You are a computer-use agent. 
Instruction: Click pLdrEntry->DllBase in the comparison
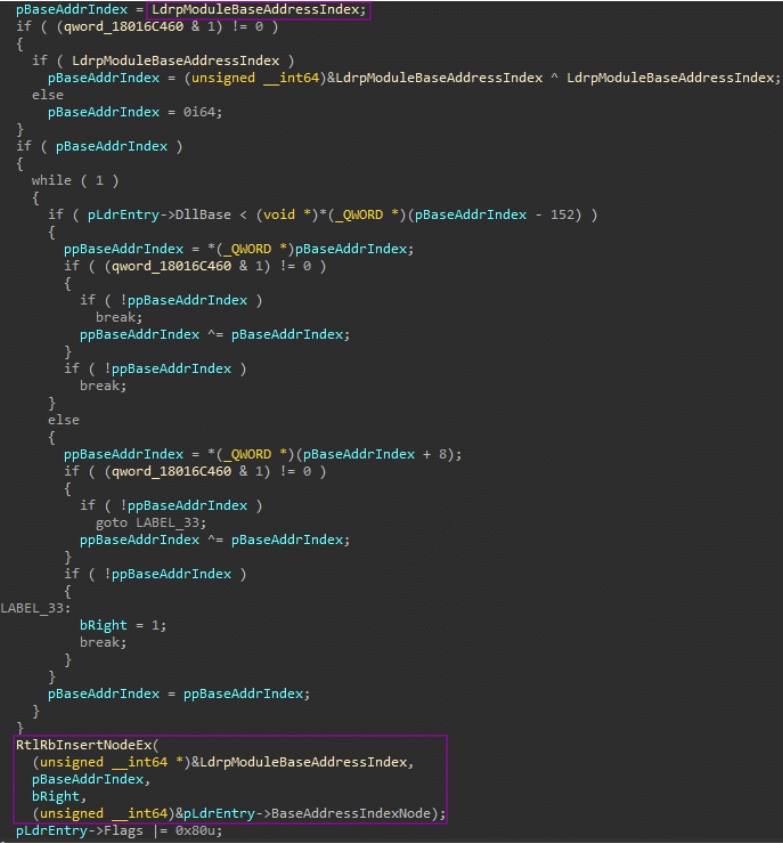pos(134,215)
